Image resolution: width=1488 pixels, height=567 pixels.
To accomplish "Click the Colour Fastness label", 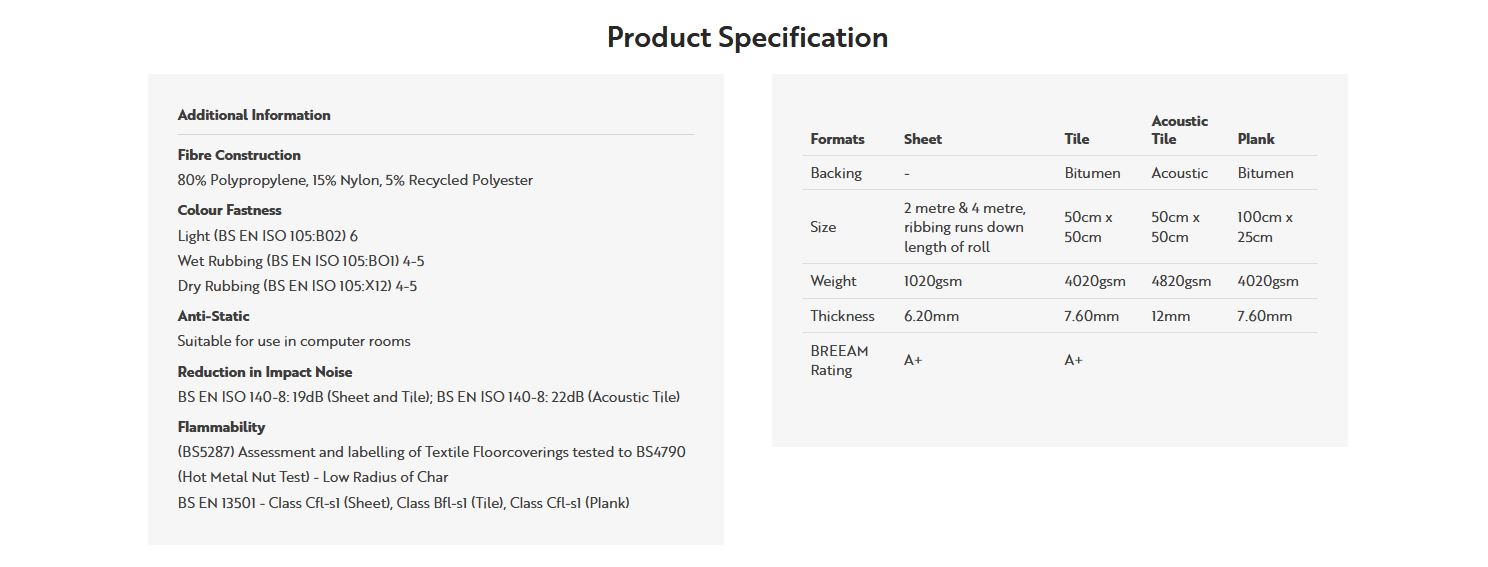I will 230,210.
